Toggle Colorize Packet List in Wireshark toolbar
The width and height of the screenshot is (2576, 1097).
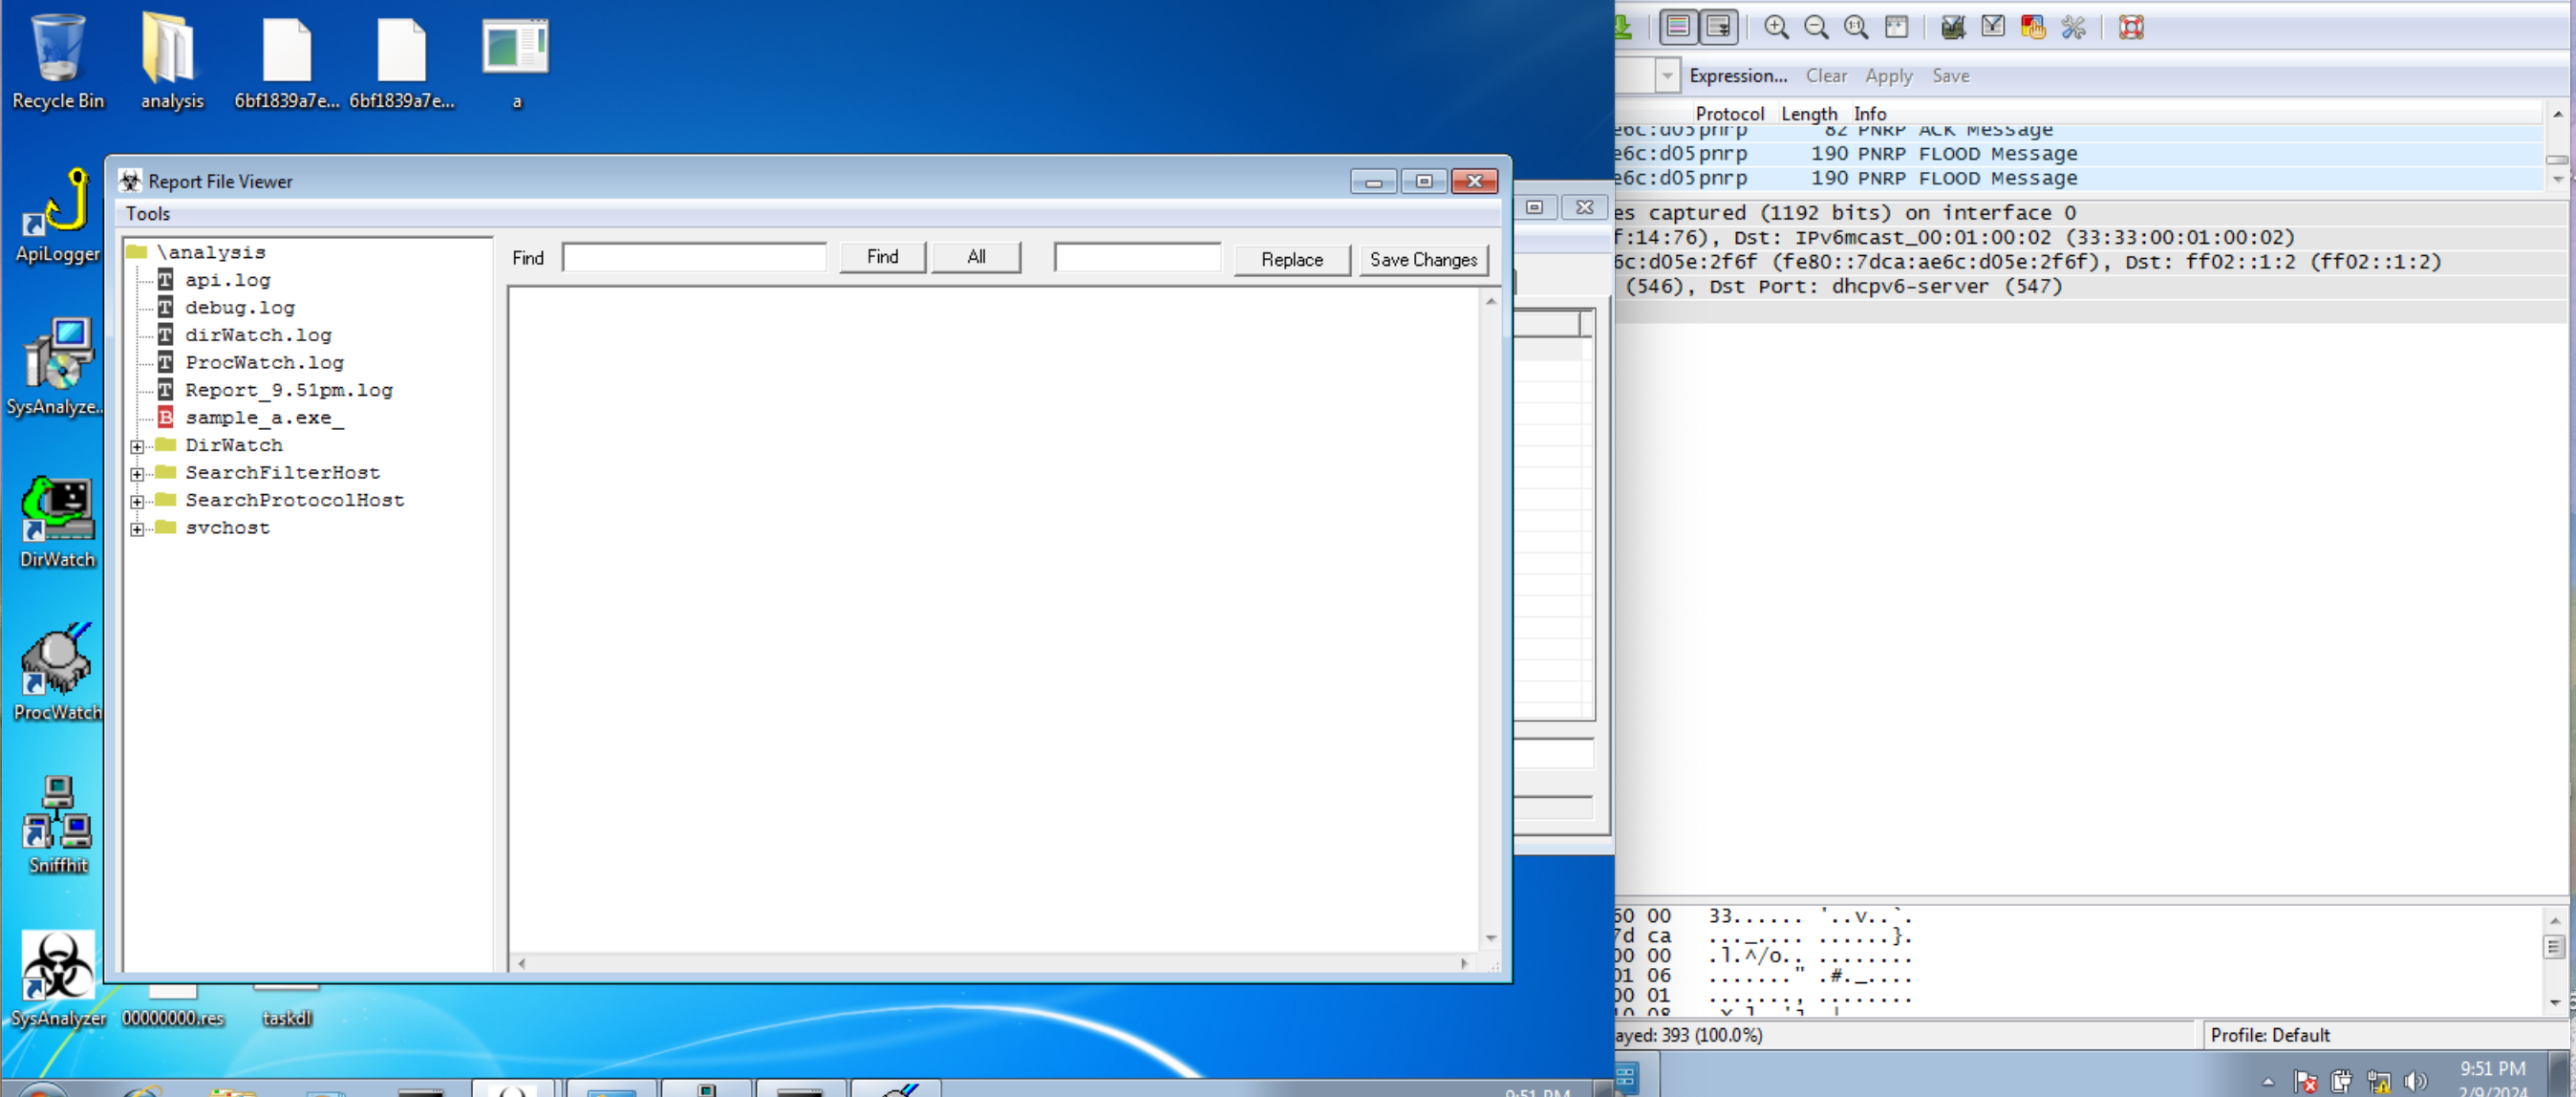1678,27
